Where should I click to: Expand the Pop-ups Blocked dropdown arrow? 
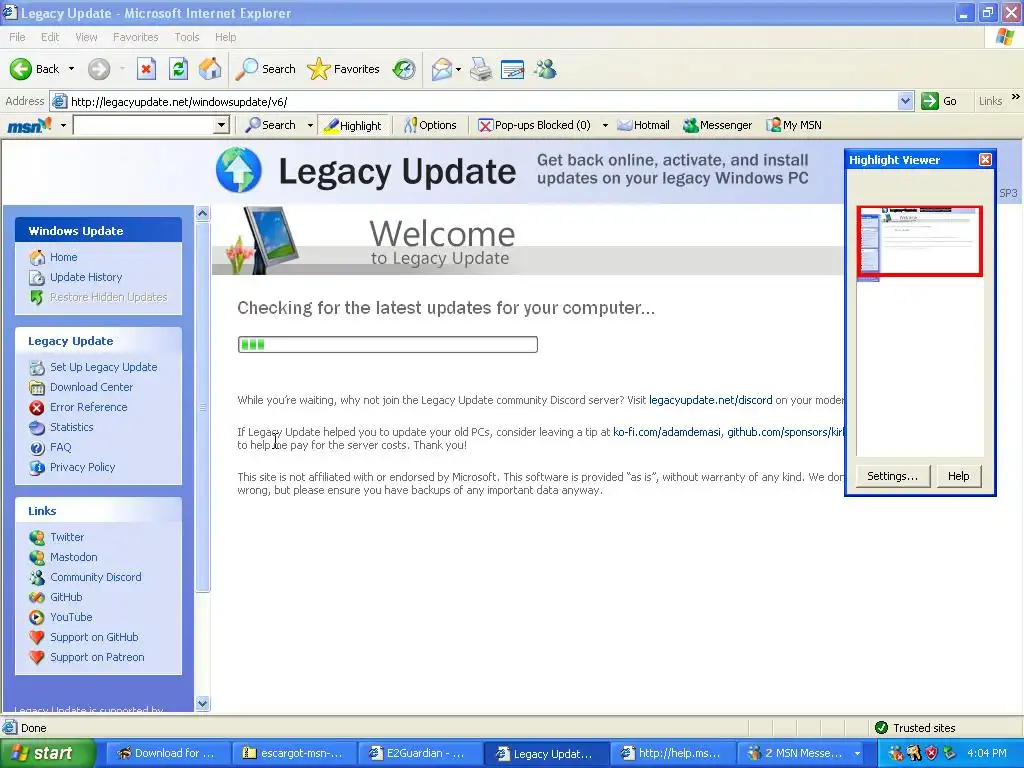[x=605, y=125]
